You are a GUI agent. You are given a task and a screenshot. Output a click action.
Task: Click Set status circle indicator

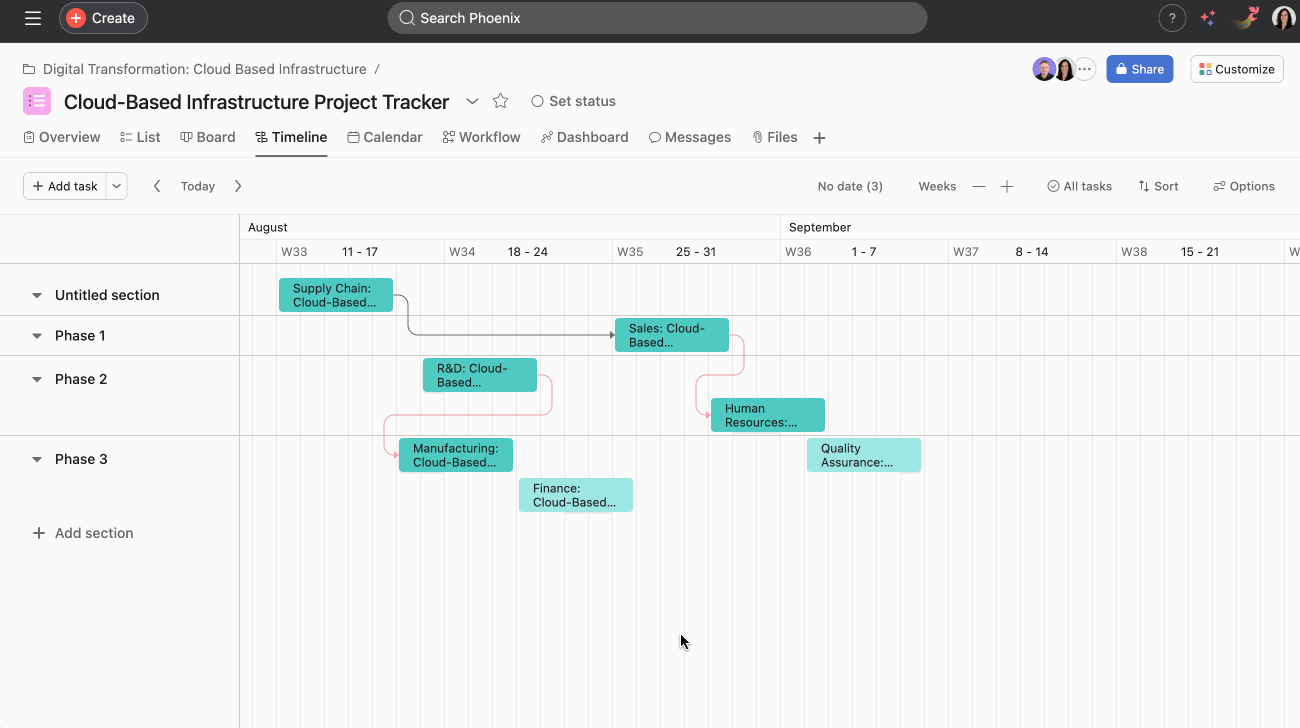coord(538,101)
